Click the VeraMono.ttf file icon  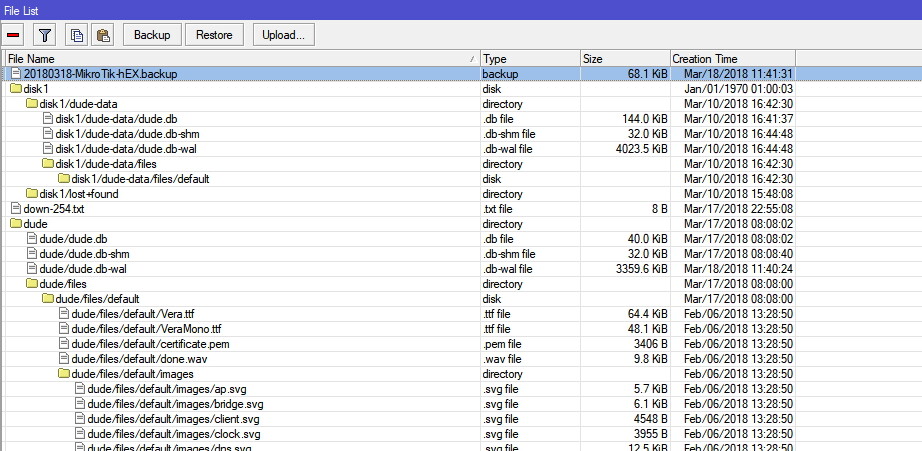[64, 329]
